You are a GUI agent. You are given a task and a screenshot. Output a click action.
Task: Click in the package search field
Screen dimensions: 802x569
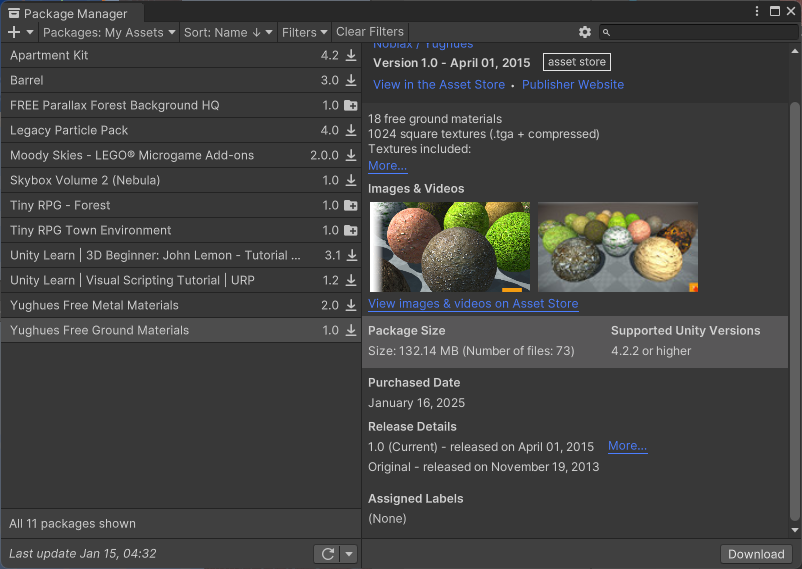[698, 32]
